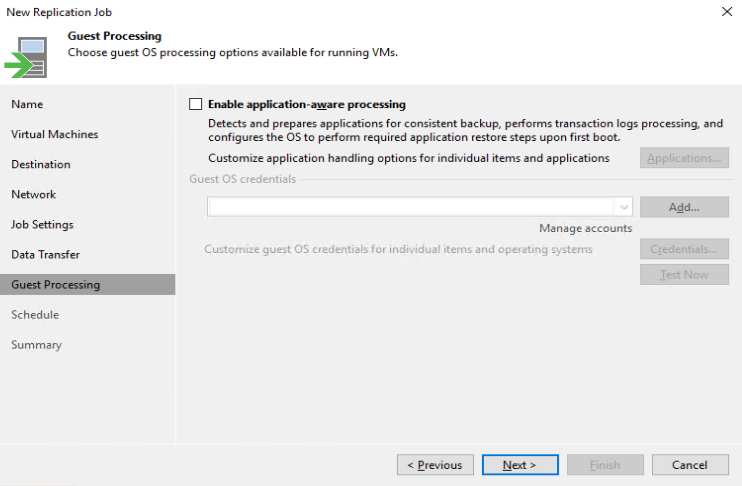Image resolution: width=742 pixels, height=486 pixels.
Task: Jump to the Data Transfer step
Action: click(45, 254)
